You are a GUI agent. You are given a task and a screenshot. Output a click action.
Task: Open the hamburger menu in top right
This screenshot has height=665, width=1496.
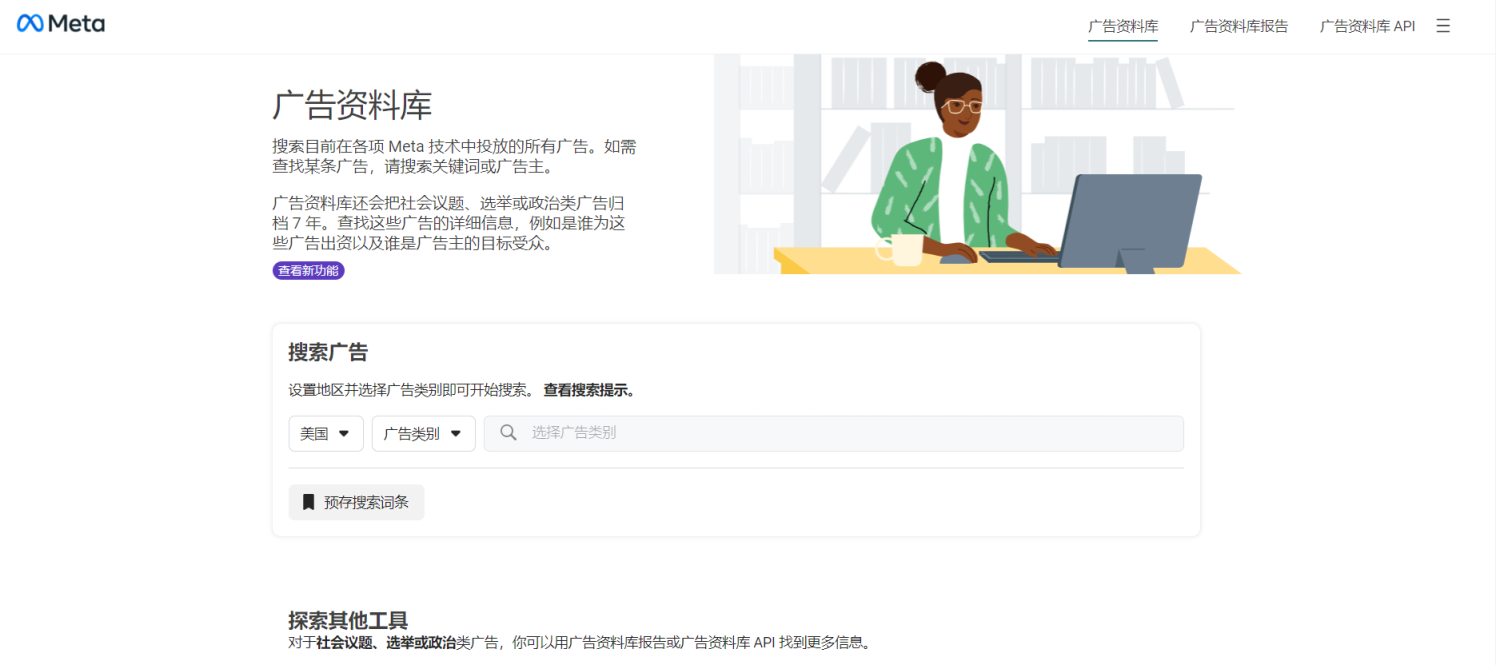coord(1443,25)
